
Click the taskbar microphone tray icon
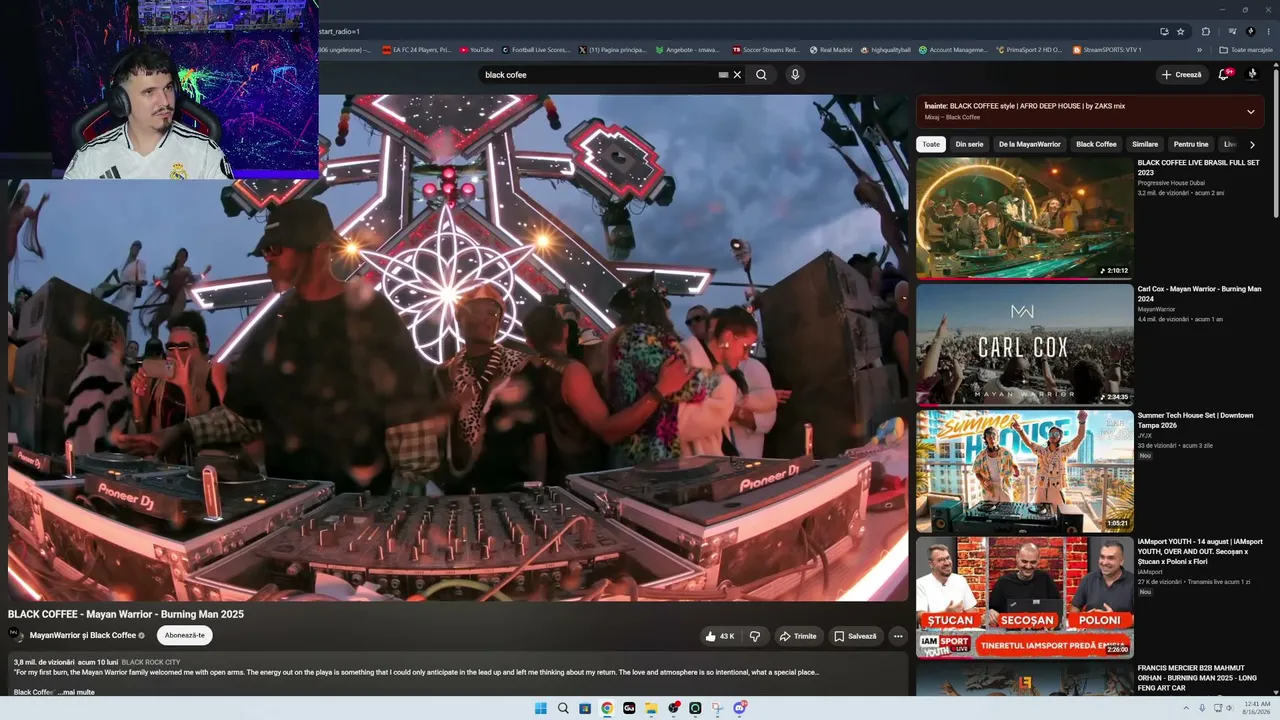tap(1202, 708)
